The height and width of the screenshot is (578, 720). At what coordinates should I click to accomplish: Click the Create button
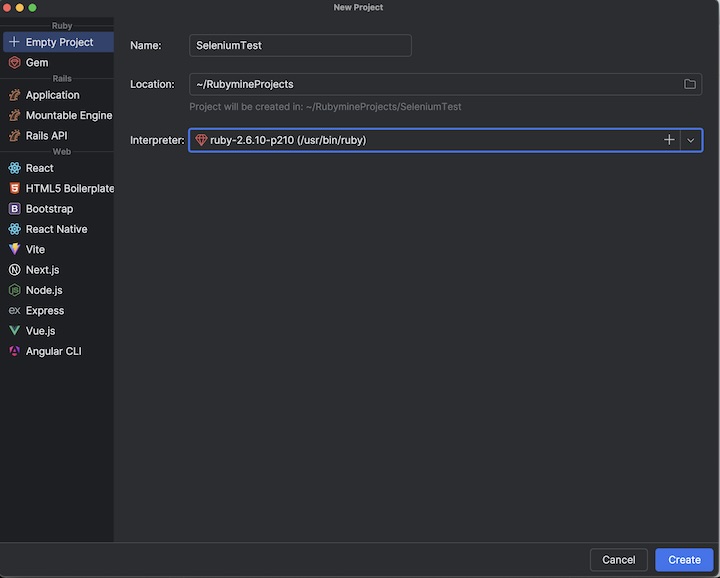(x=684, y=560)
